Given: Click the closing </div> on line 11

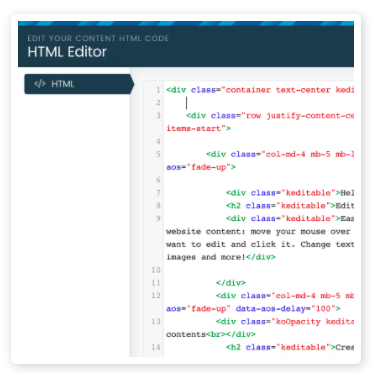Looking at the screenshot, I should tap(231, 283).
